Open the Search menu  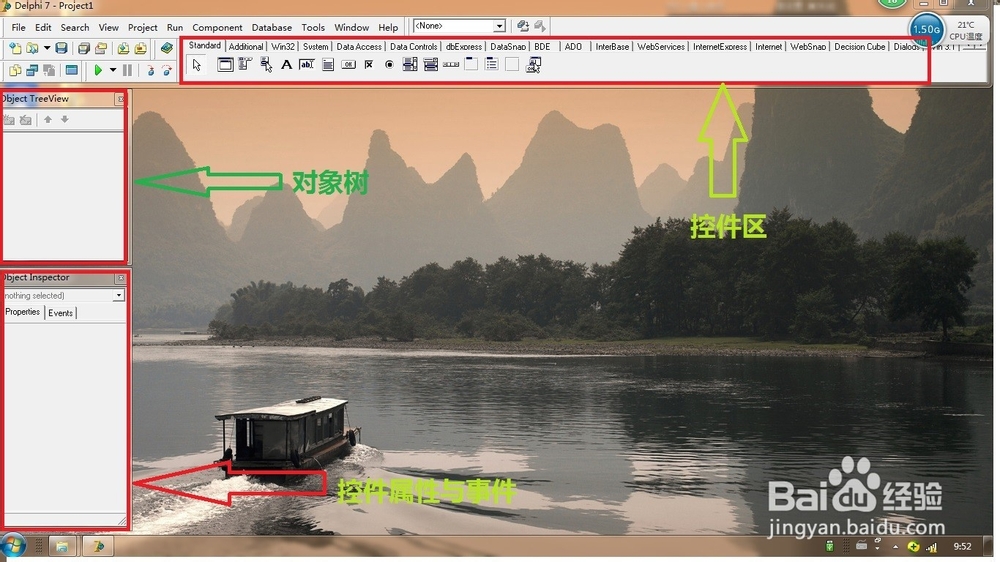coord(75,27)
